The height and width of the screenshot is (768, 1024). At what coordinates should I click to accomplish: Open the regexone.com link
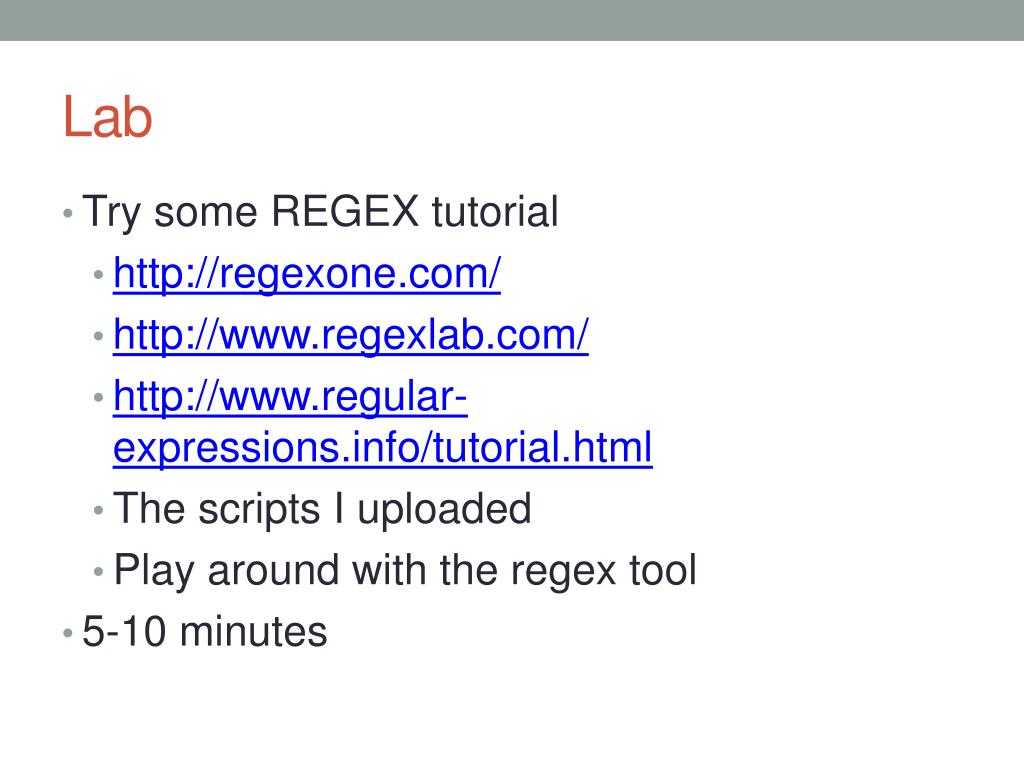(307, 273)
